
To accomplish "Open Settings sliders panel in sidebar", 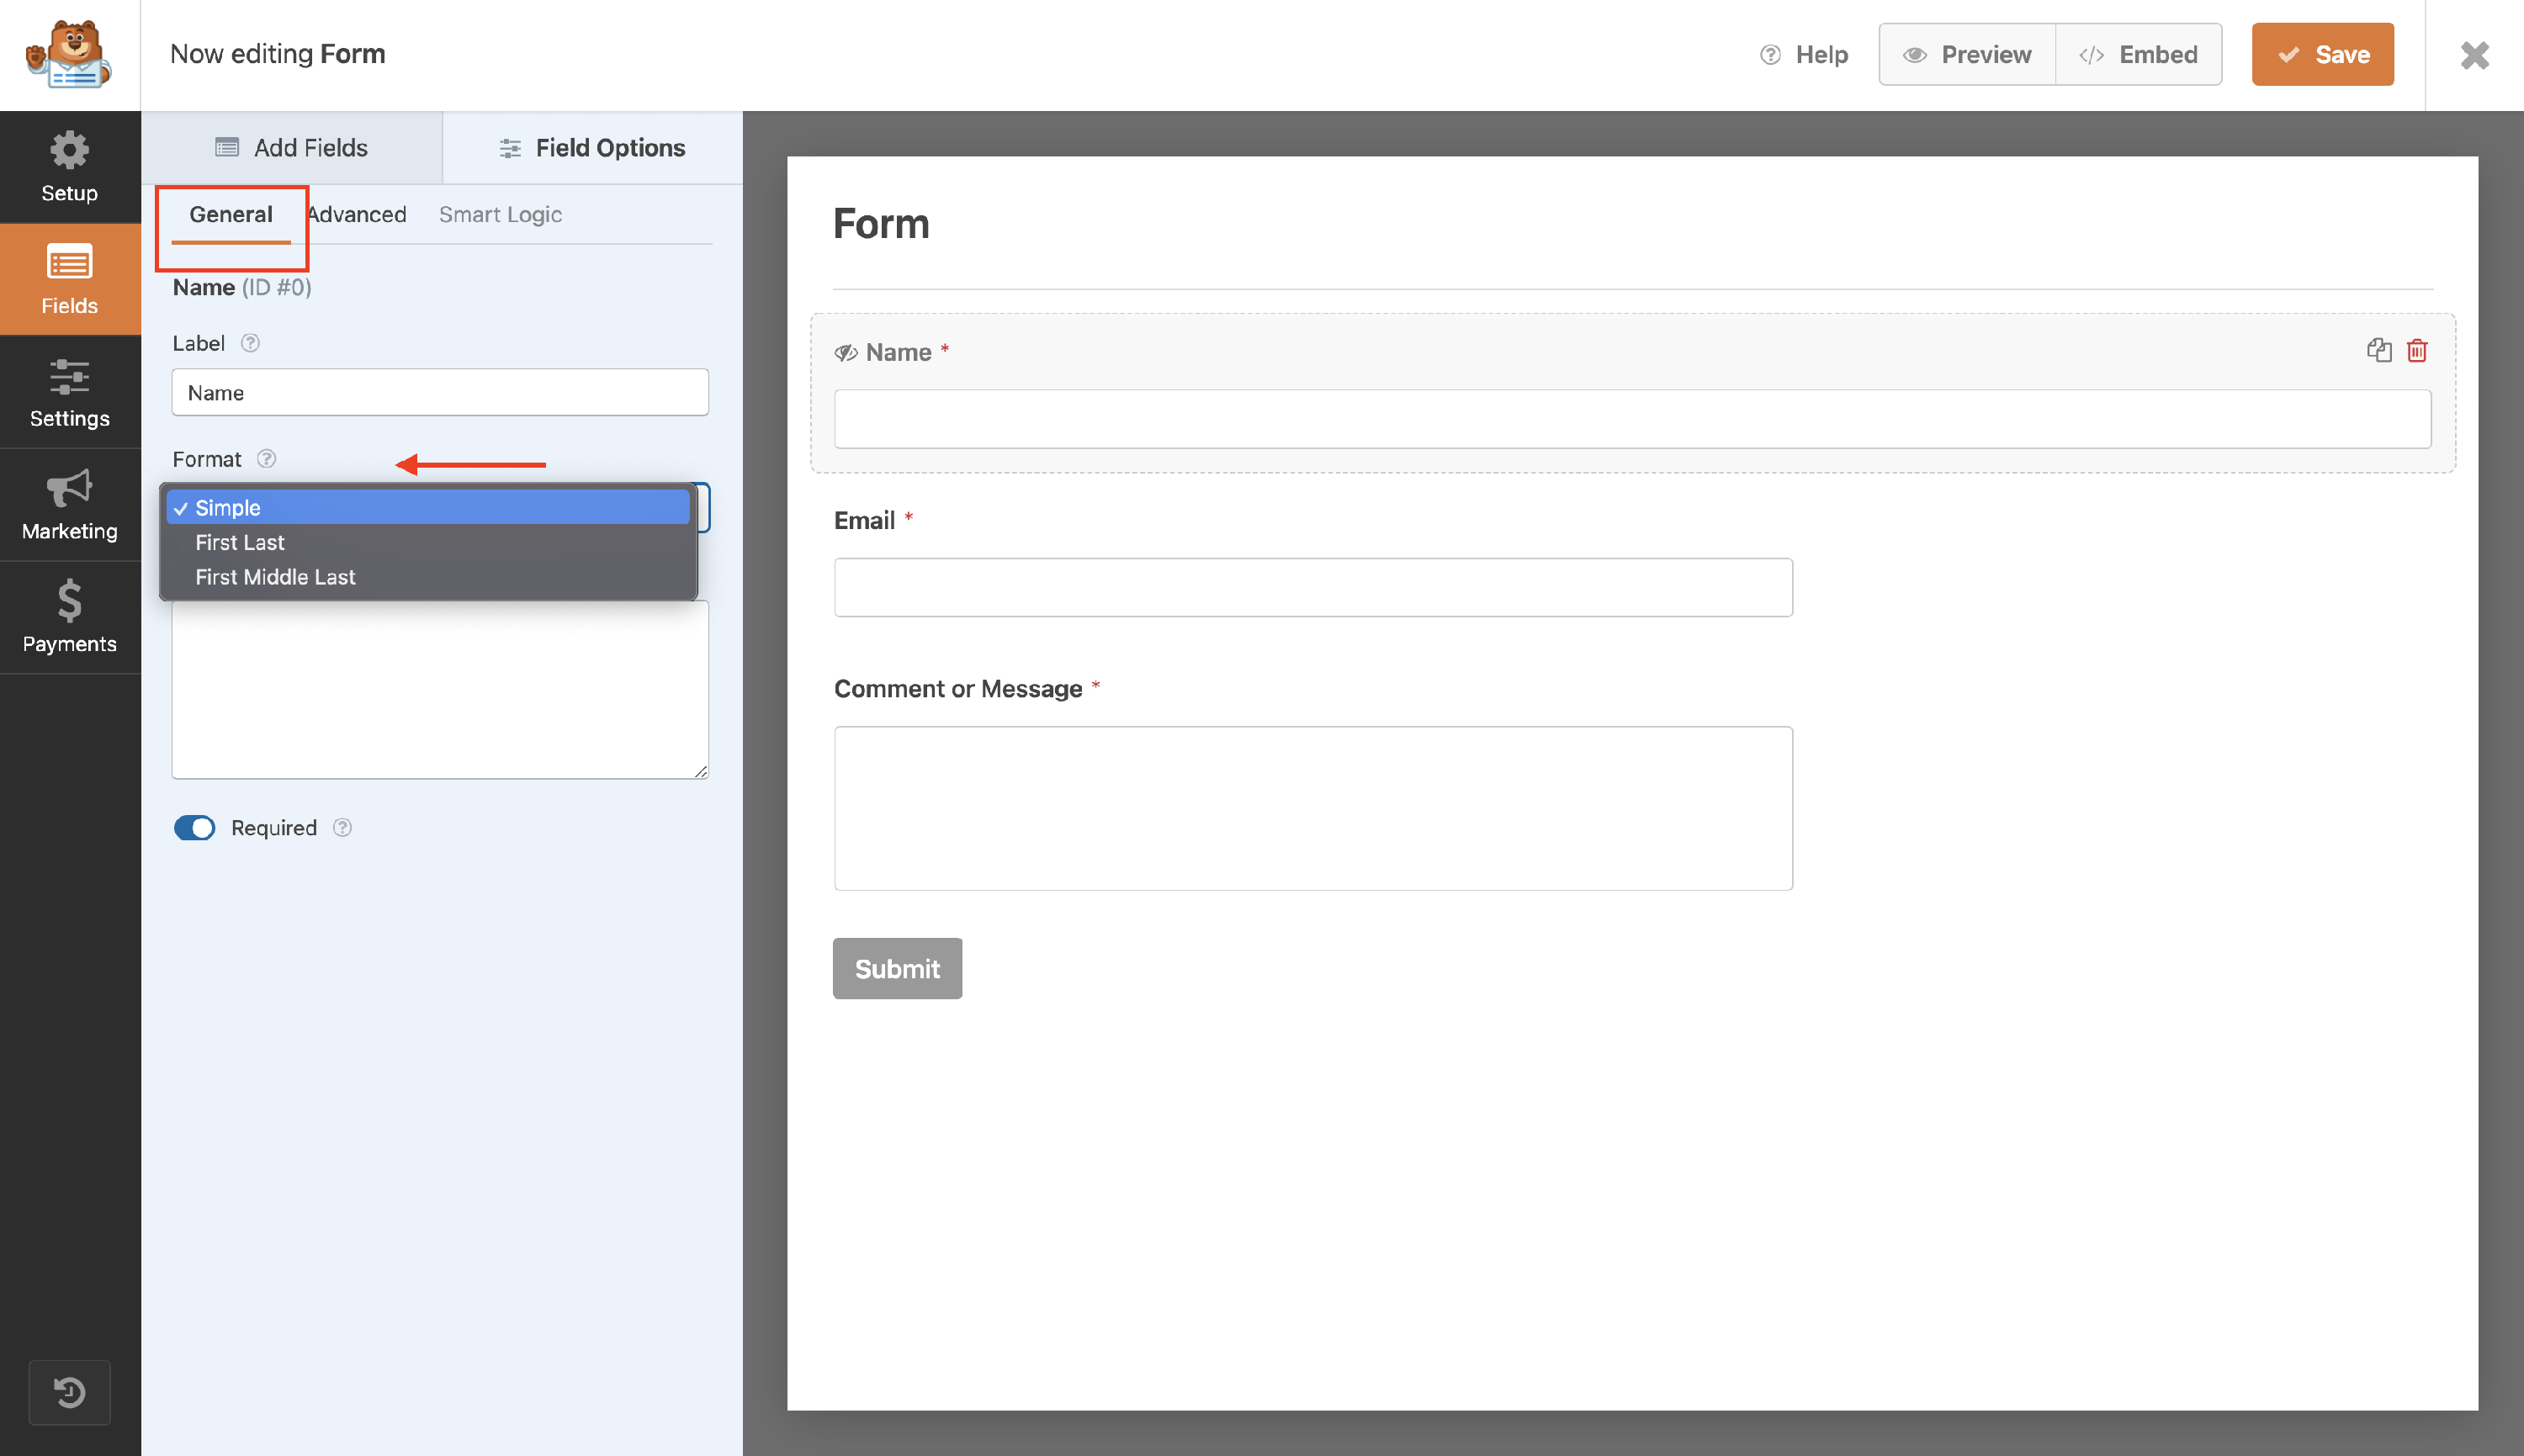I will pos(69,392).
